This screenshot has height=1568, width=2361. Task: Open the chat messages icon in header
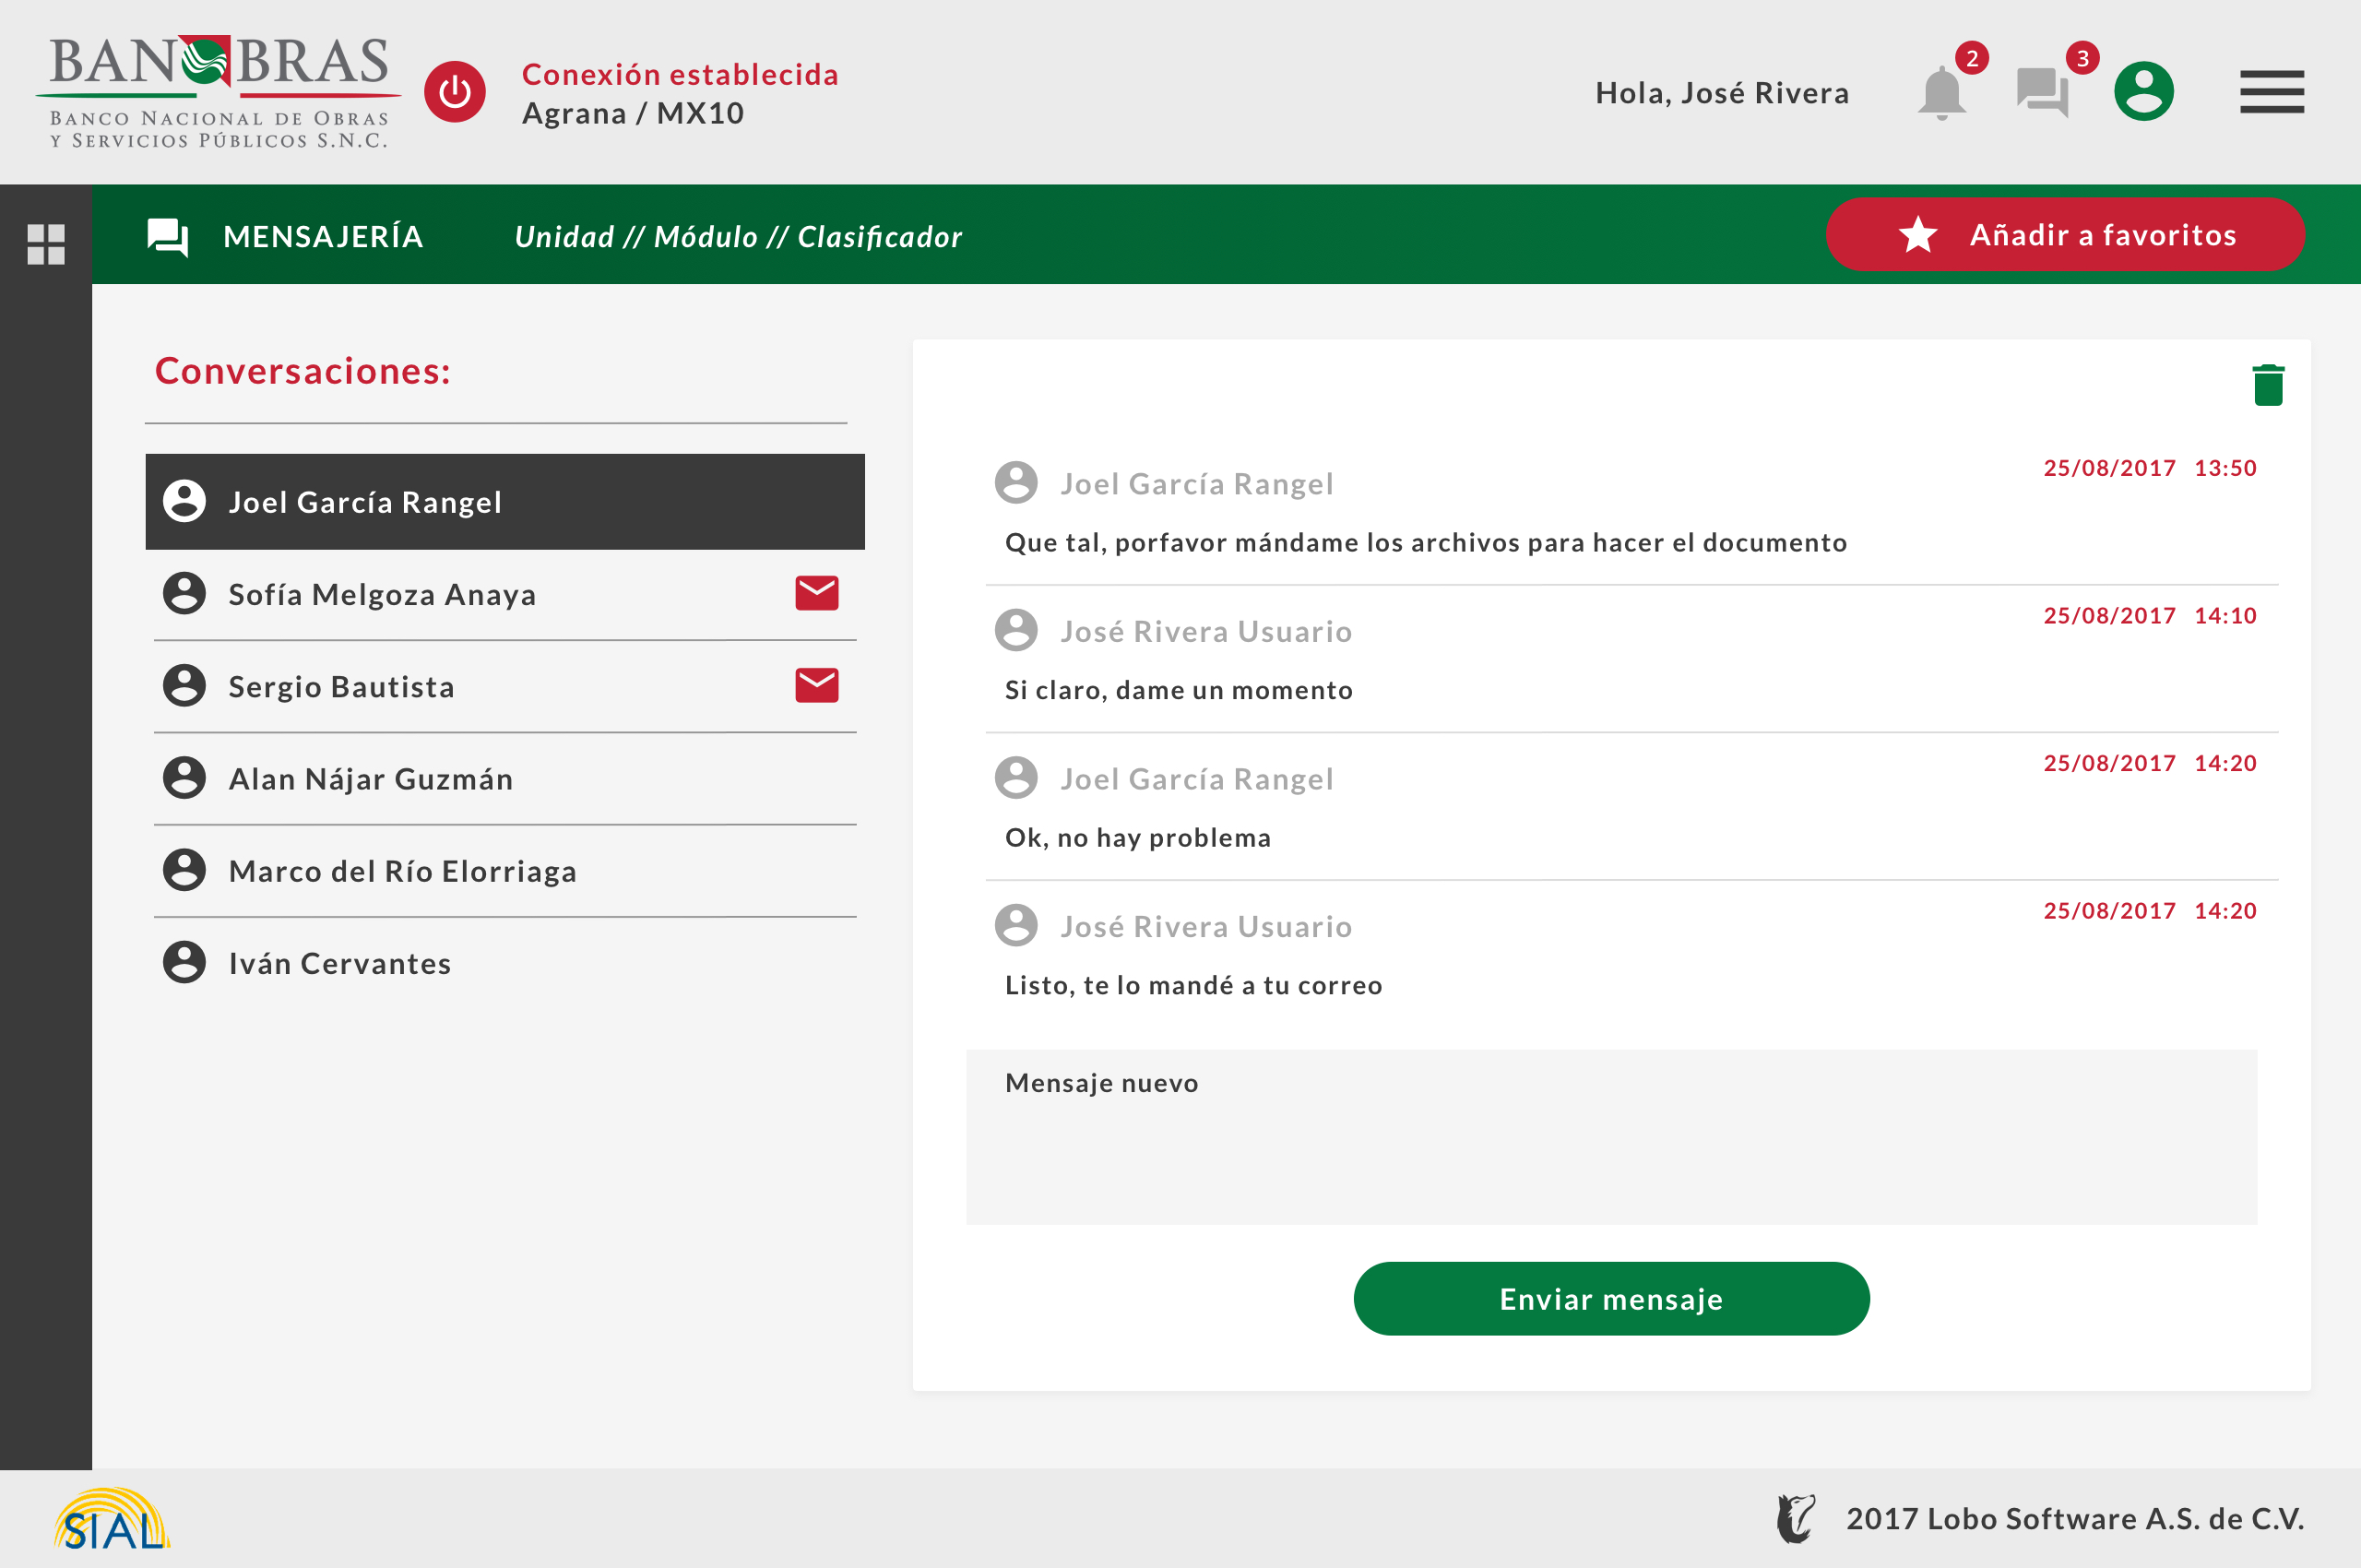(x=2042, y=93)
